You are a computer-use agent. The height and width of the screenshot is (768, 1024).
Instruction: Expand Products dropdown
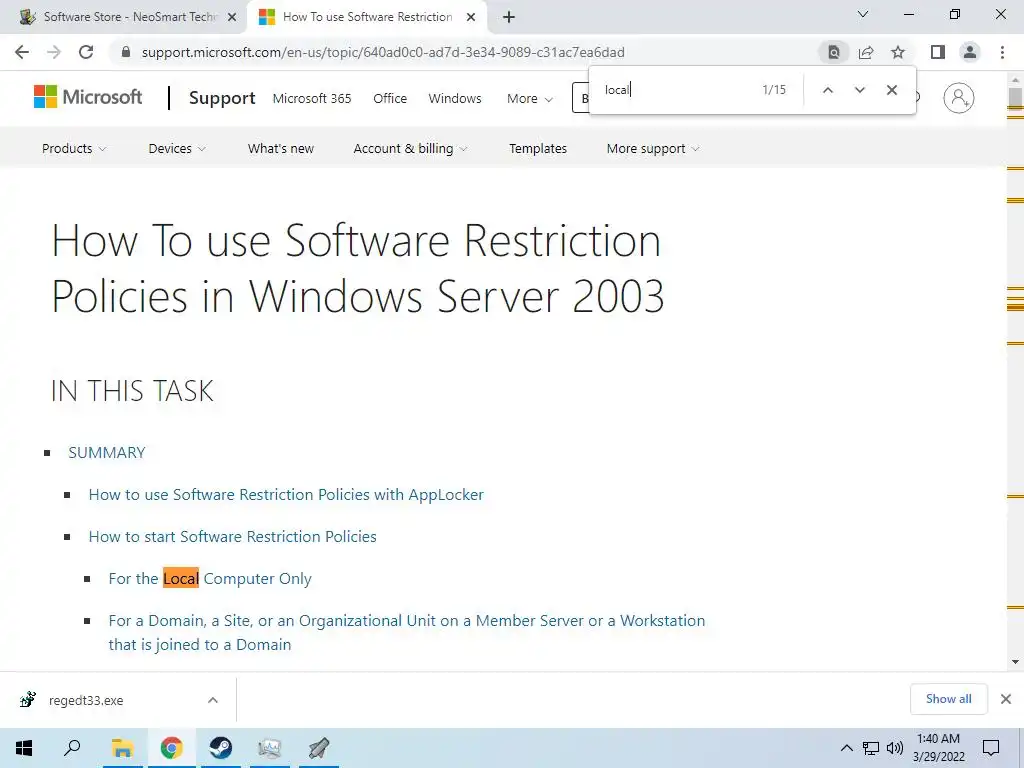pos(74,148)
